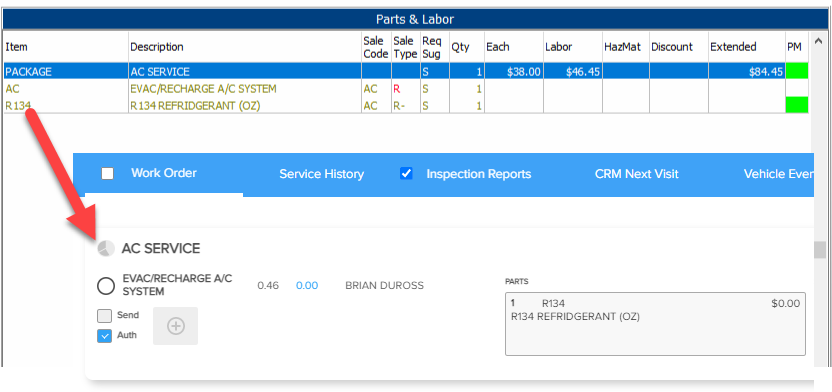This screenshot has width=832, height=392.
Task: Click the pie-chart icon beside AC SERVICE
Action: 106,248
